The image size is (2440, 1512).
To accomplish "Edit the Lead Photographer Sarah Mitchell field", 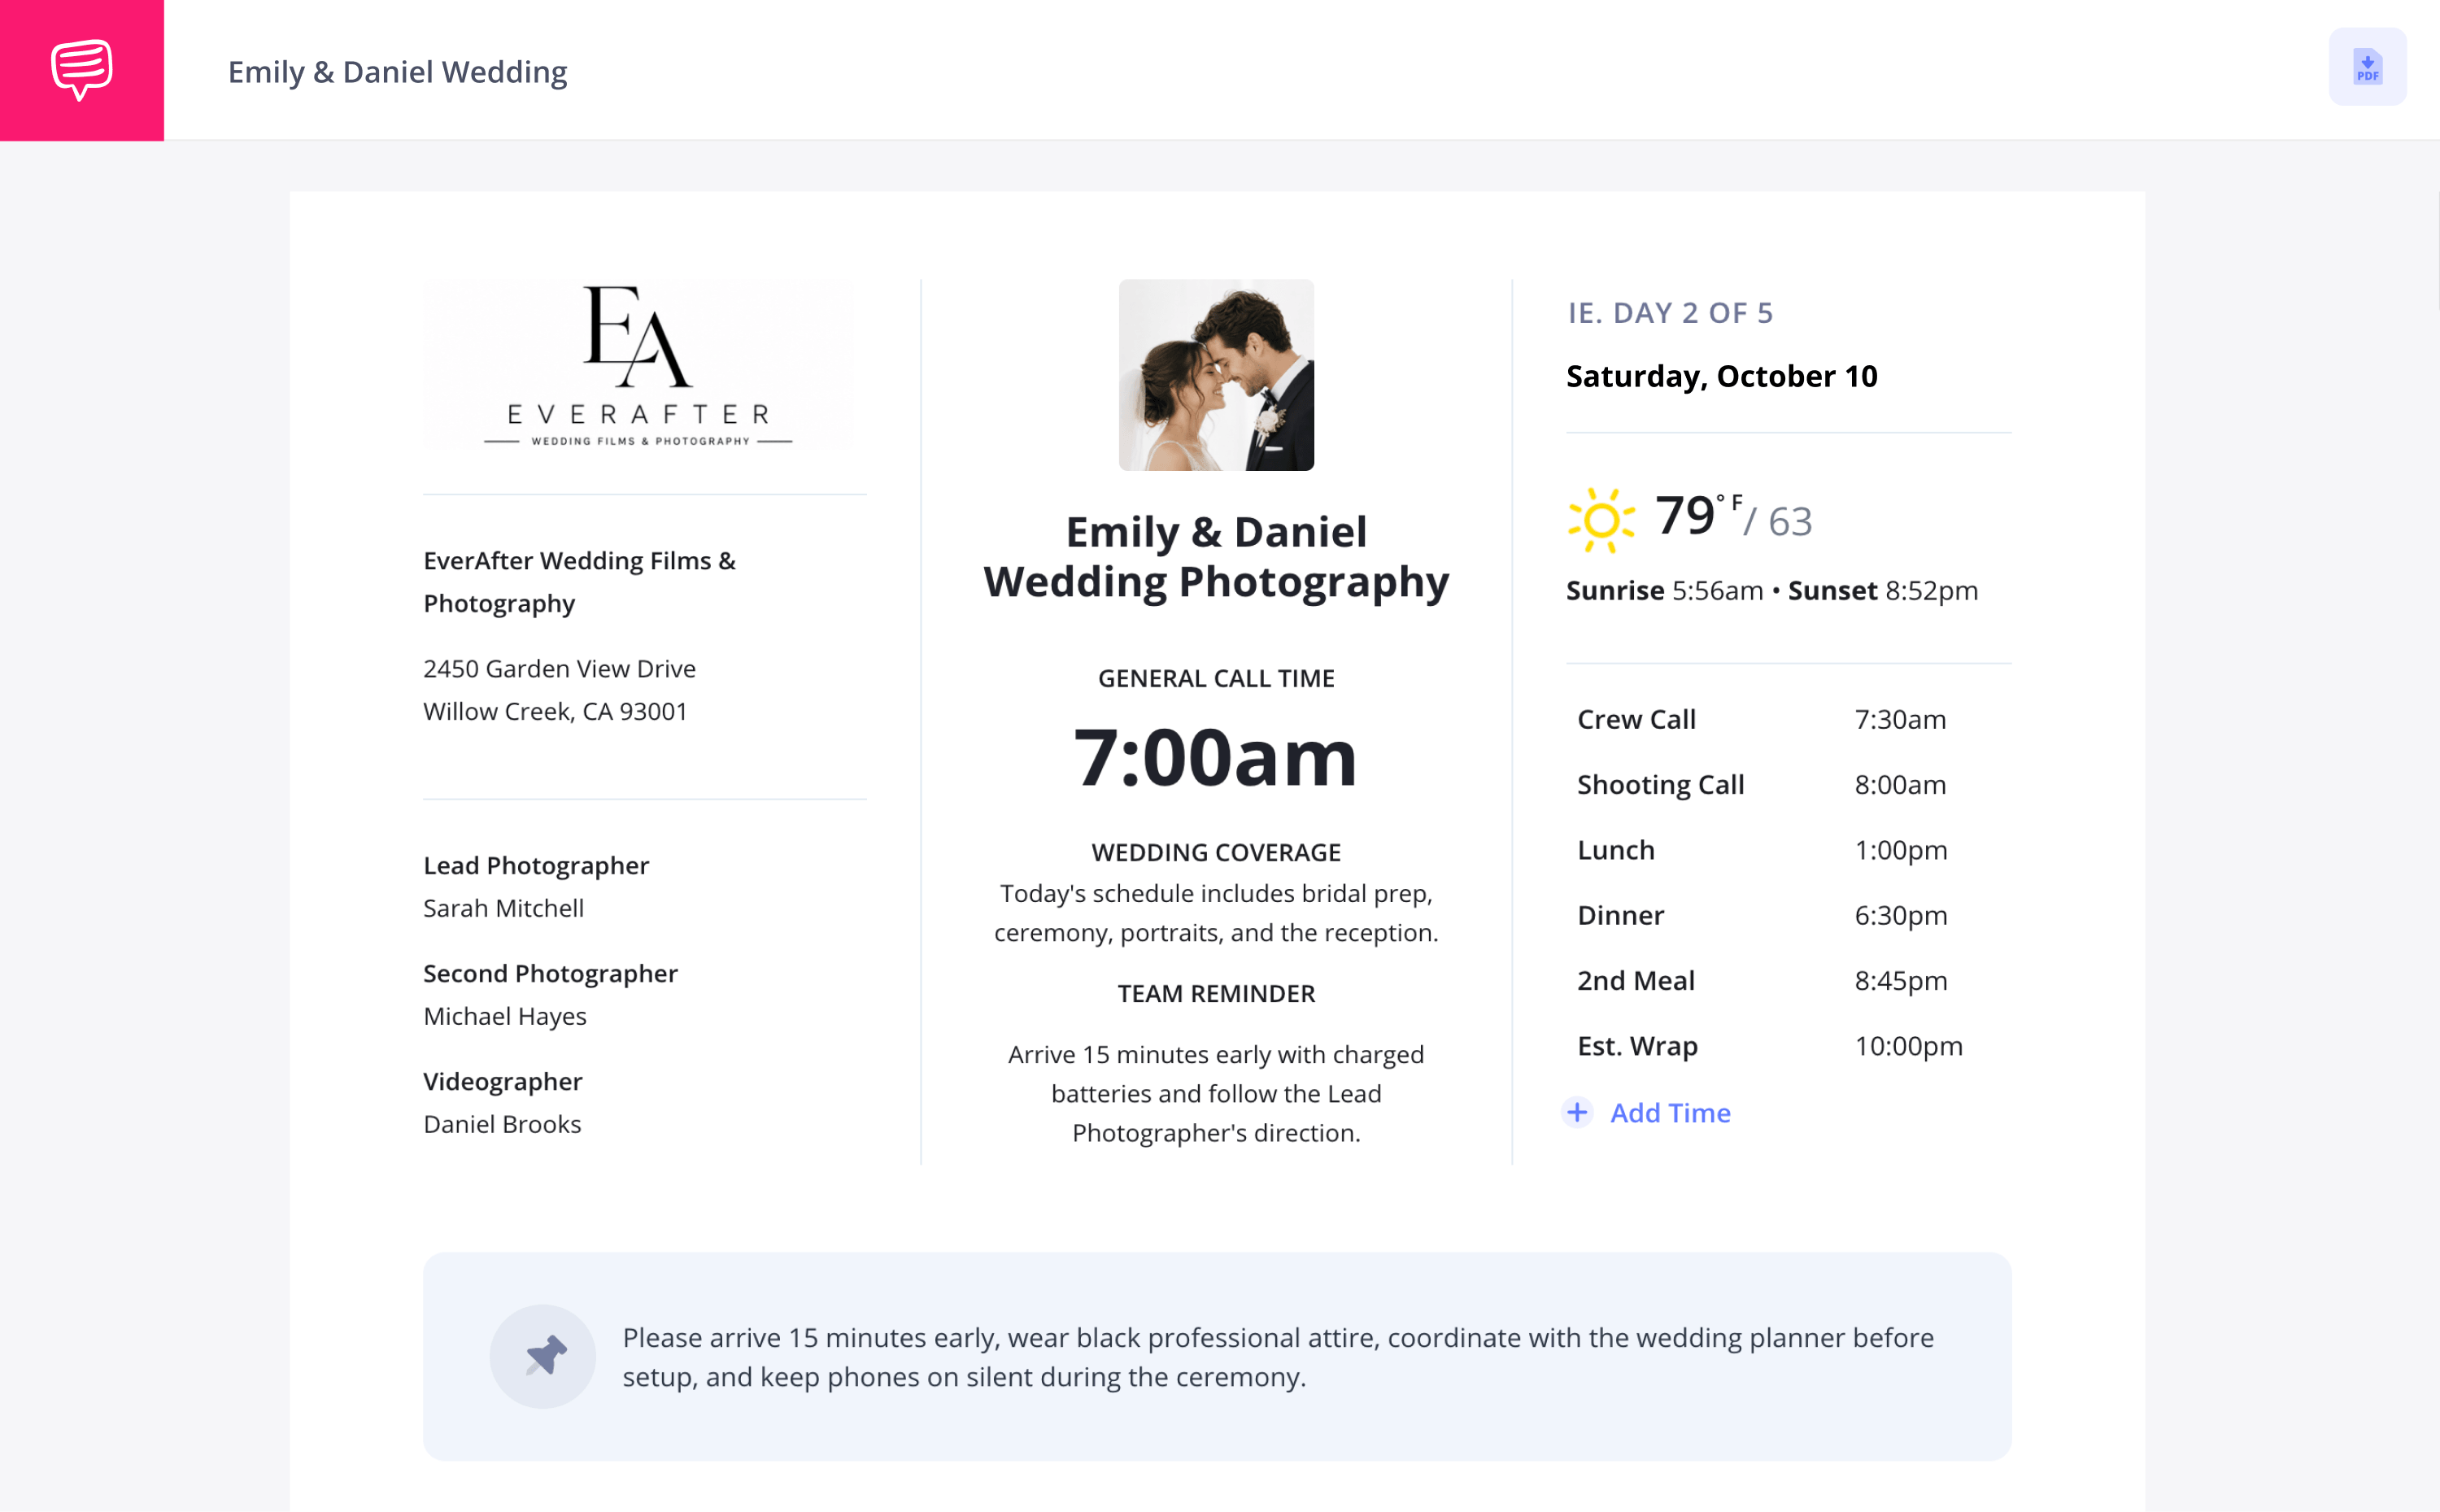I will [x=536, y=887].
